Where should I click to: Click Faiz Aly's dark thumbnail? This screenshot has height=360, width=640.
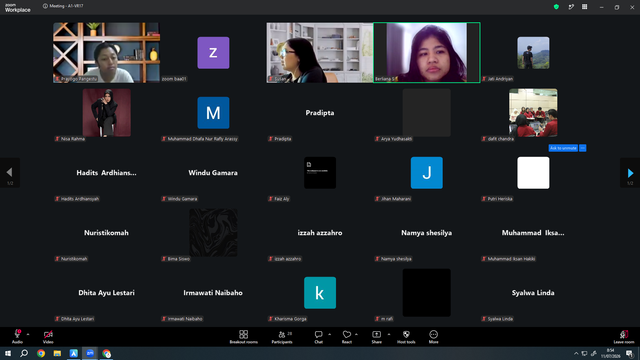pos(320,173)
